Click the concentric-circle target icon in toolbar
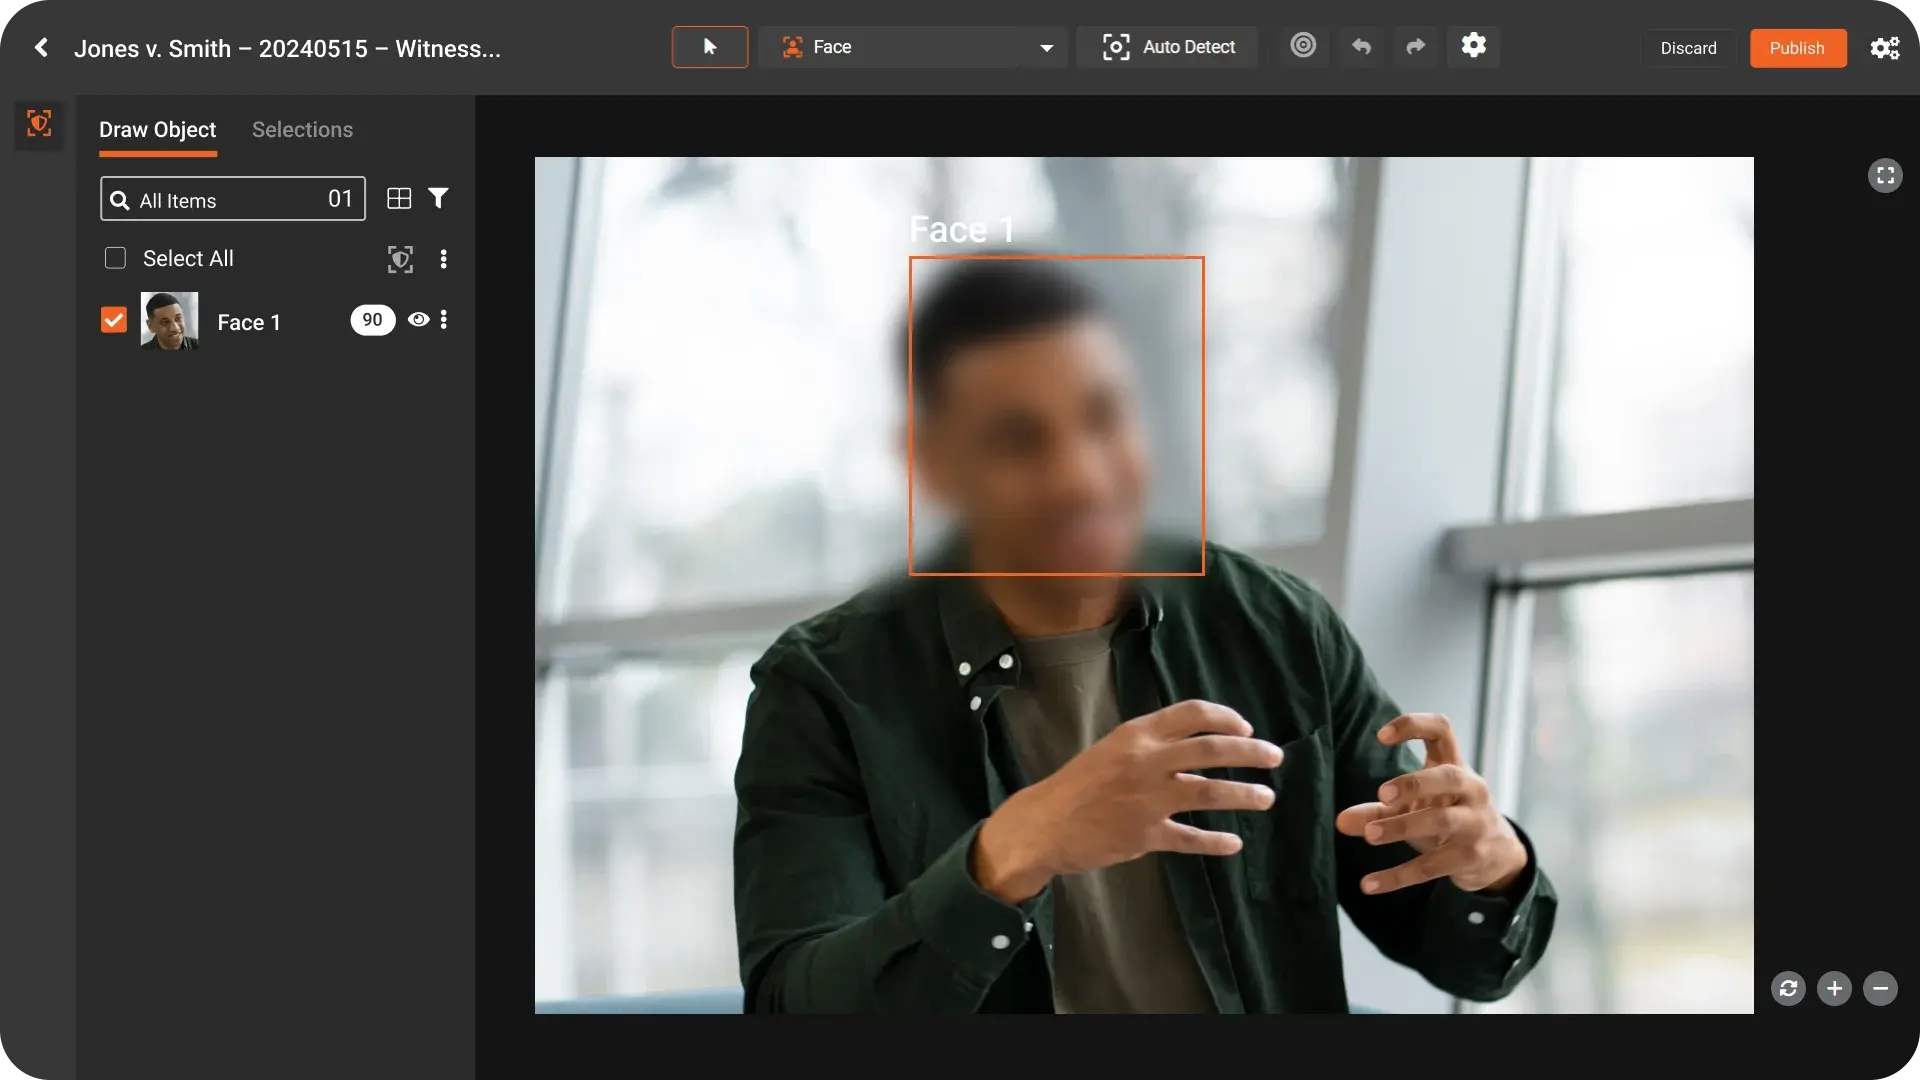This screenshot has width=1920, height=1080. (1302, 46)
